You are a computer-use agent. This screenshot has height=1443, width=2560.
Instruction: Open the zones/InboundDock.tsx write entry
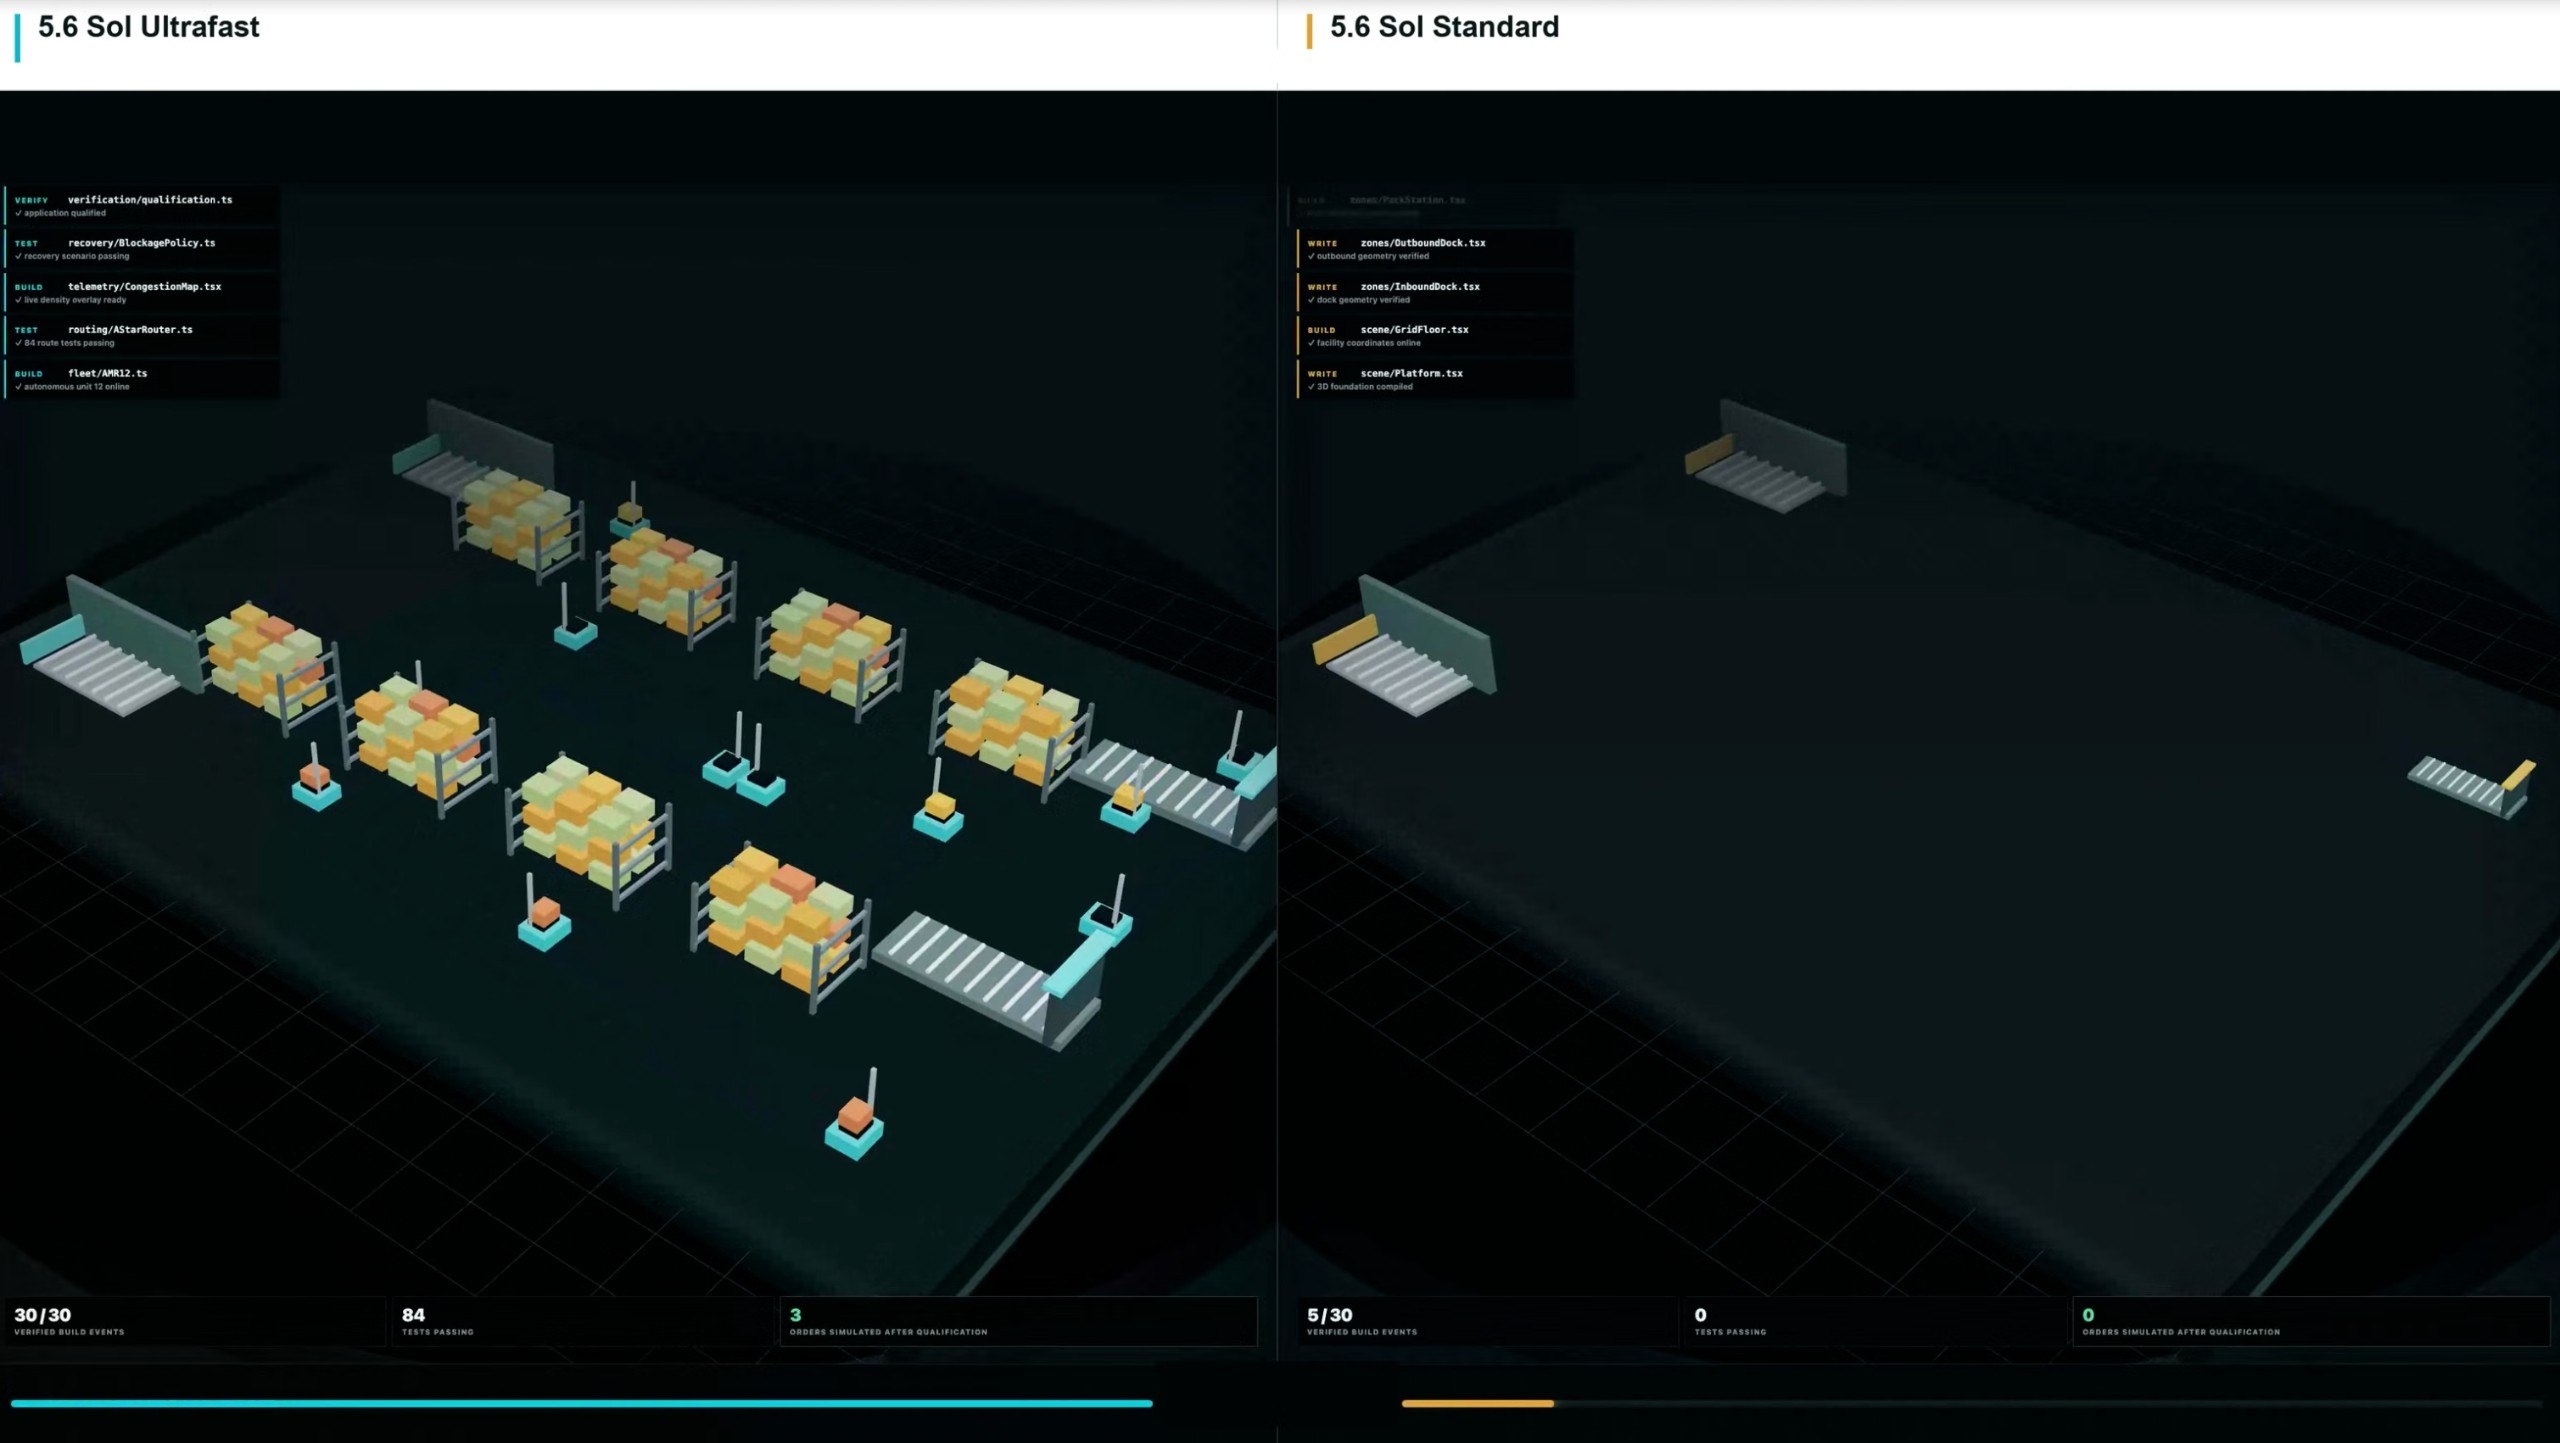(1435, 292)
